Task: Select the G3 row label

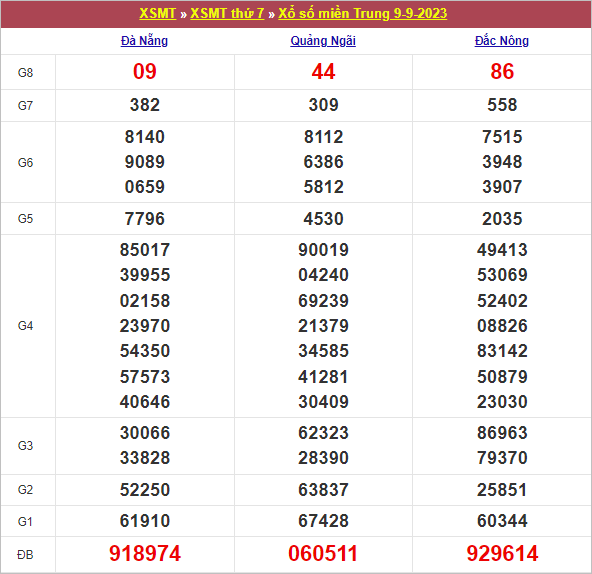Action: click(x=25, y=446)
